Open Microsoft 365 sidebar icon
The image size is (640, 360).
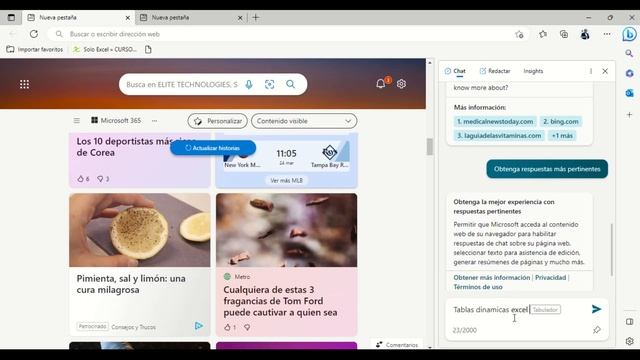pos(629,73)
